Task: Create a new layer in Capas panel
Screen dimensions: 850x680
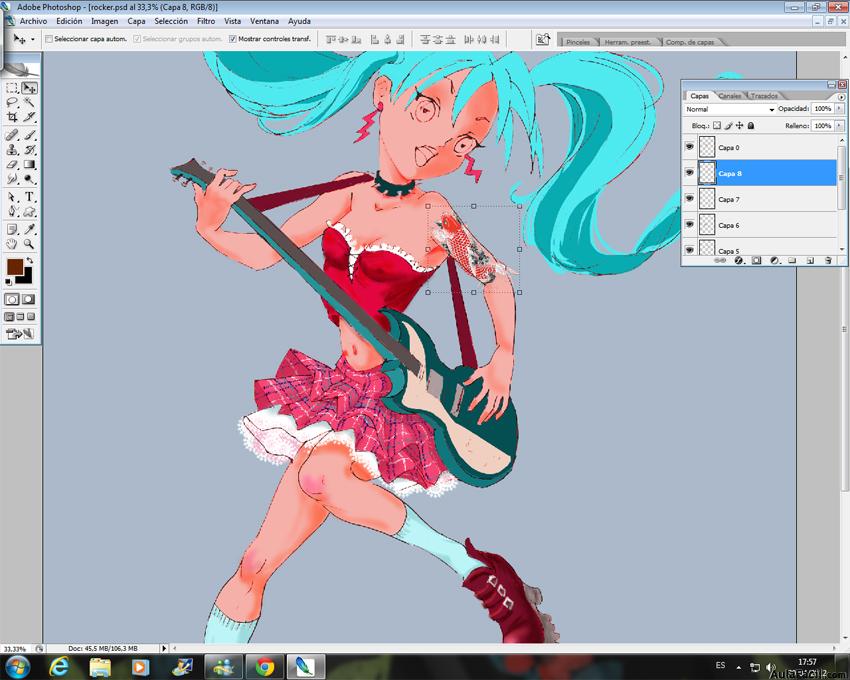Action: pos(810,261)
